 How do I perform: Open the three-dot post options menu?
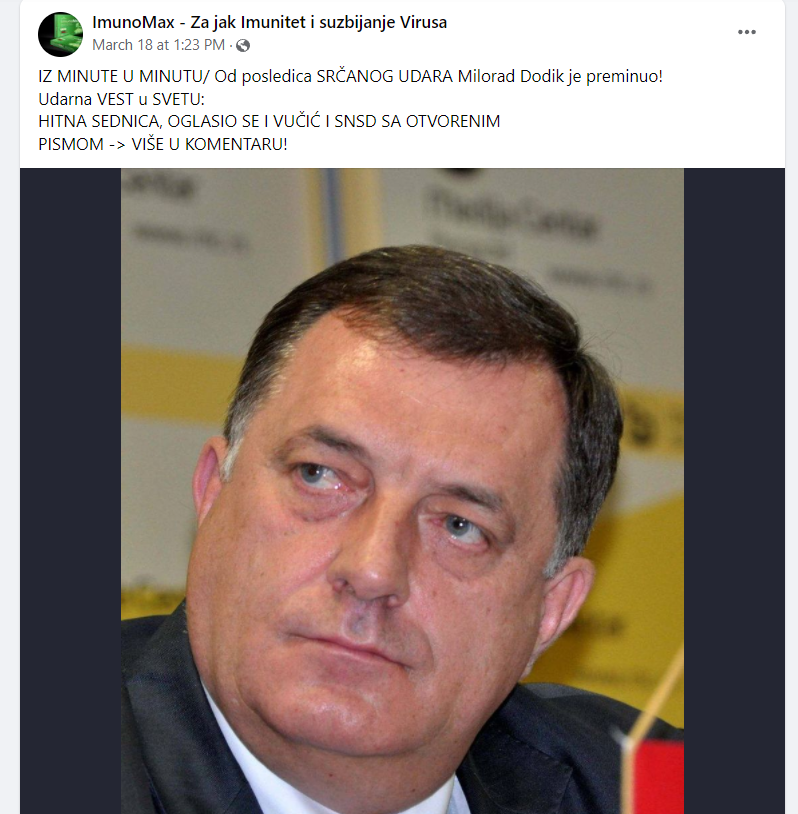746,32
